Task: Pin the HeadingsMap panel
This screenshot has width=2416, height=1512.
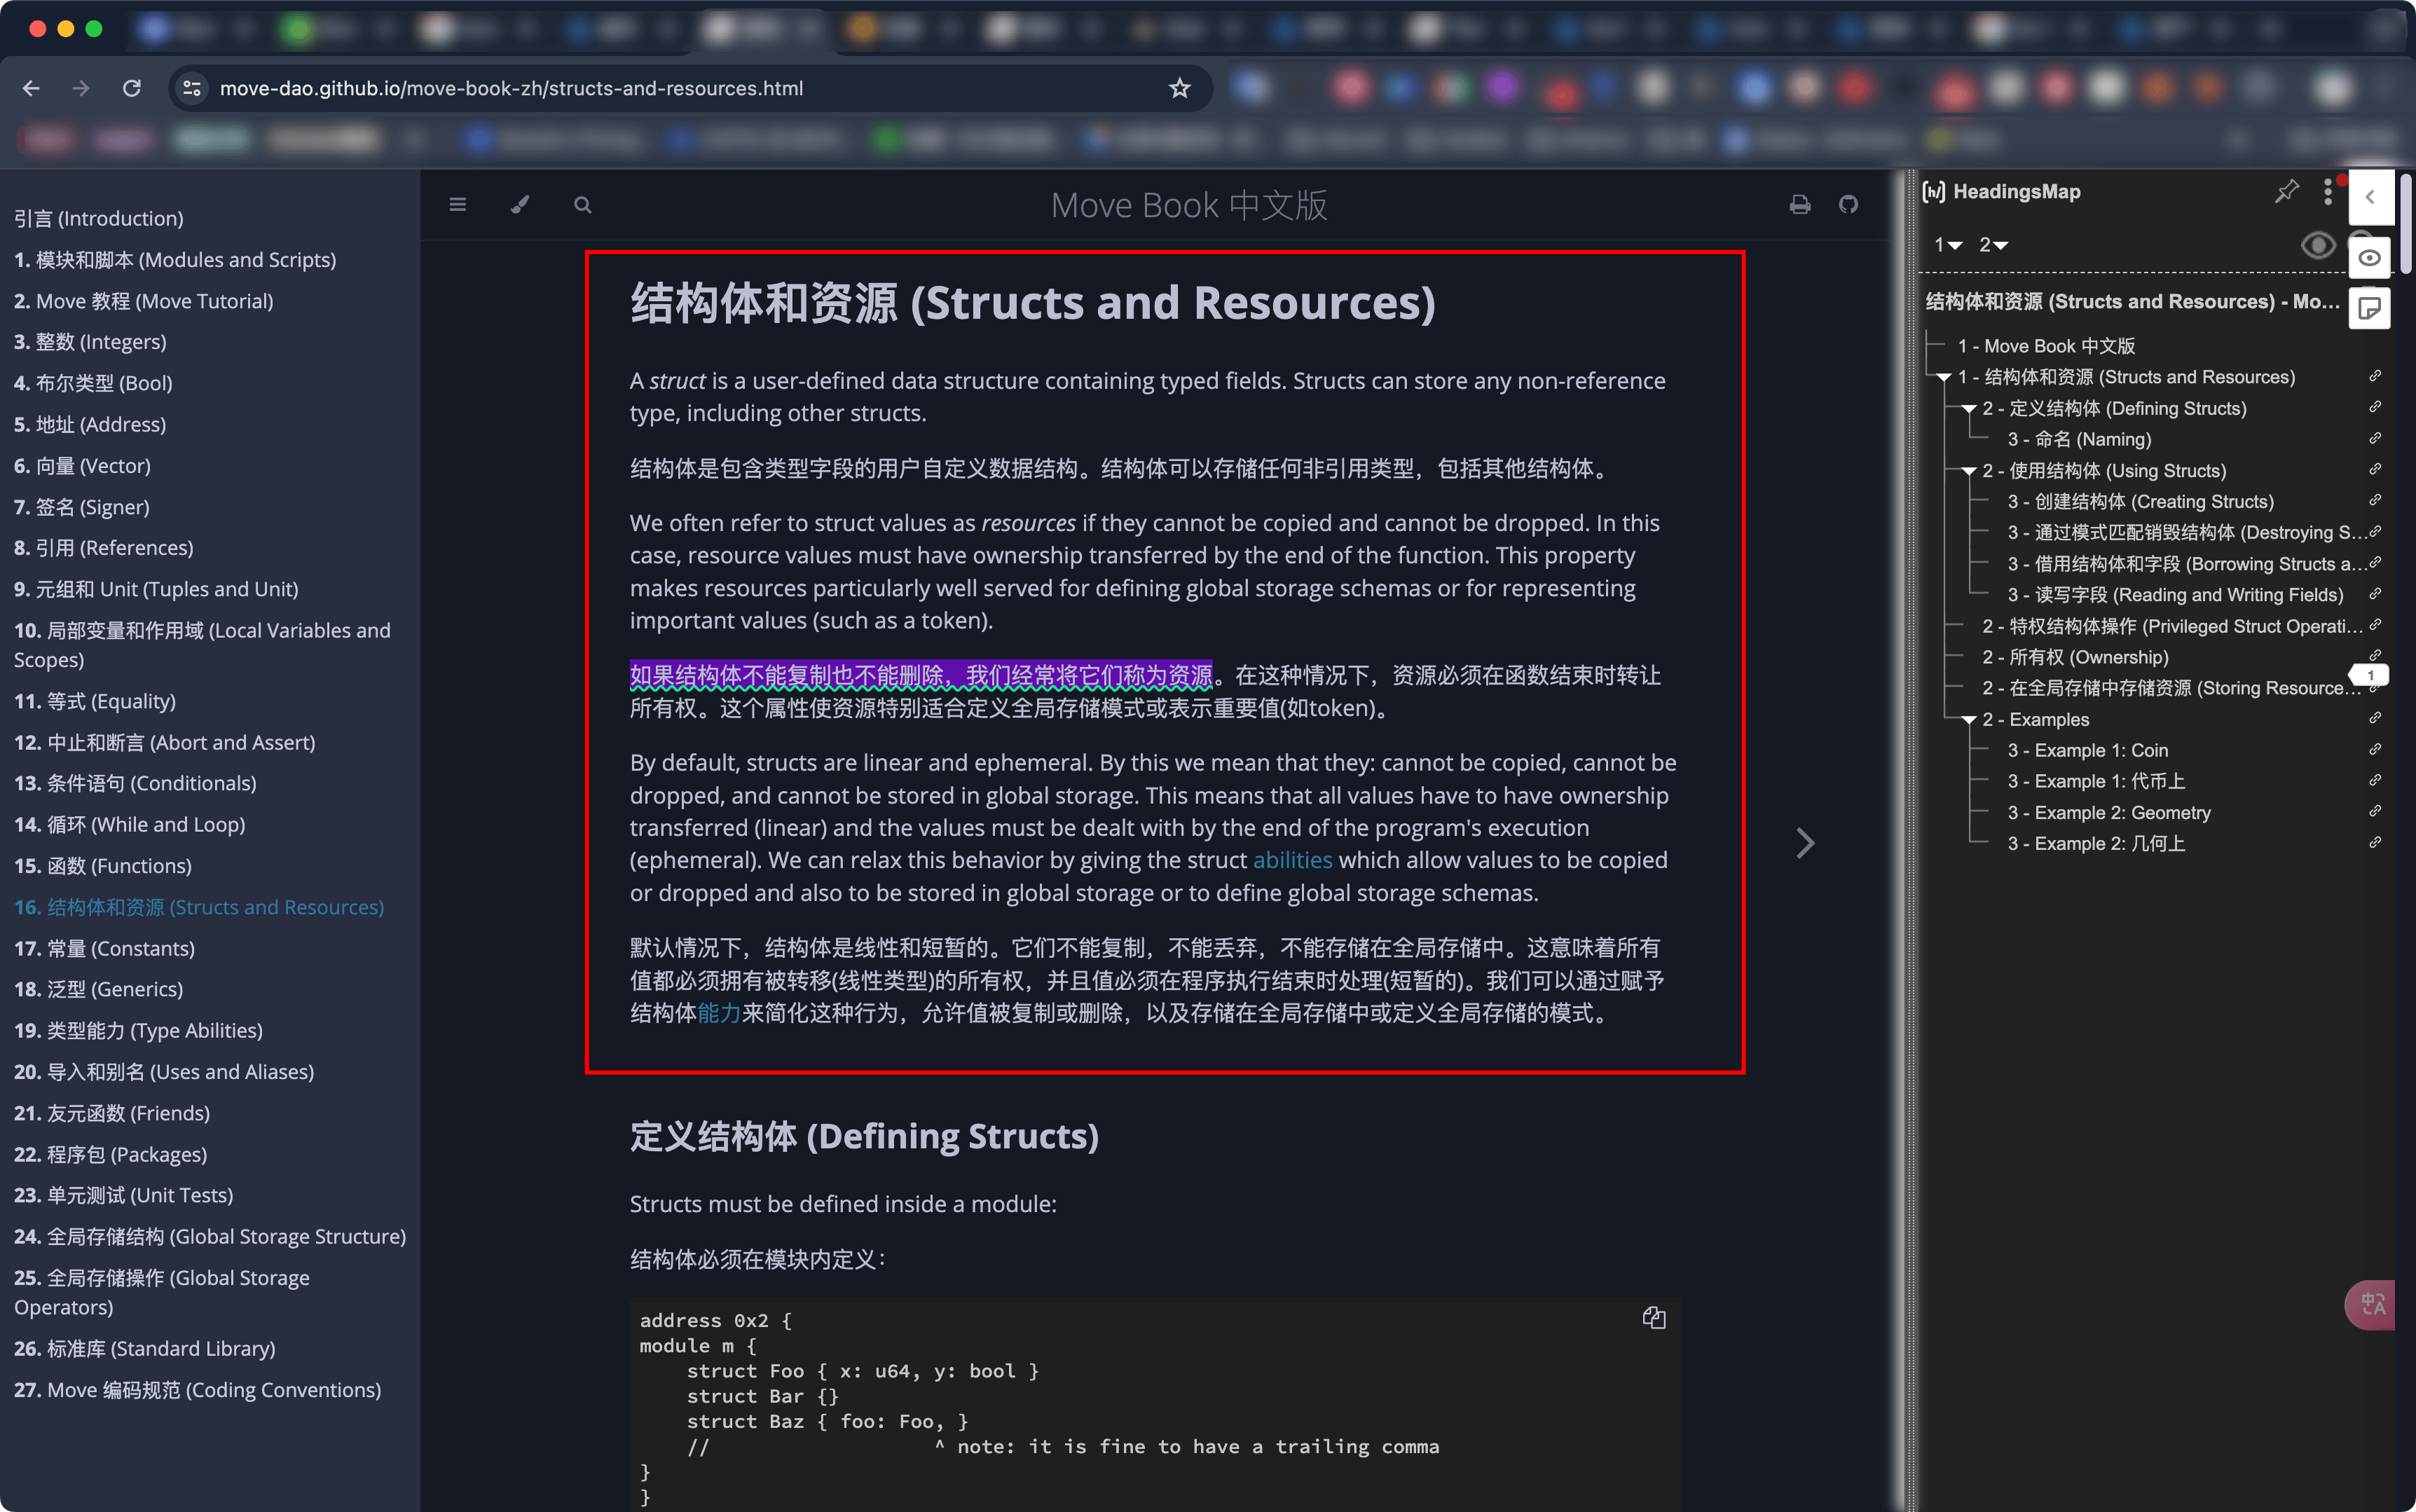Action: pos(2286,191)
